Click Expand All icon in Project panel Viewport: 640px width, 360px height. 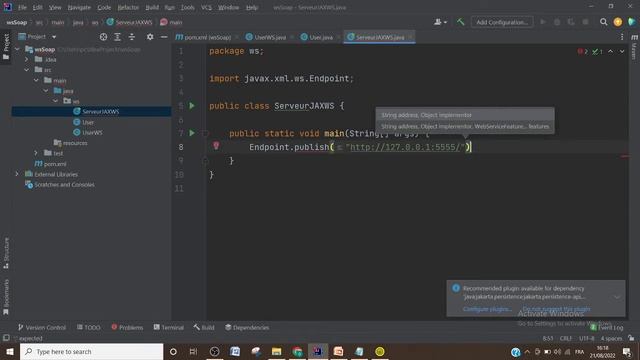[x=118, y=37]
